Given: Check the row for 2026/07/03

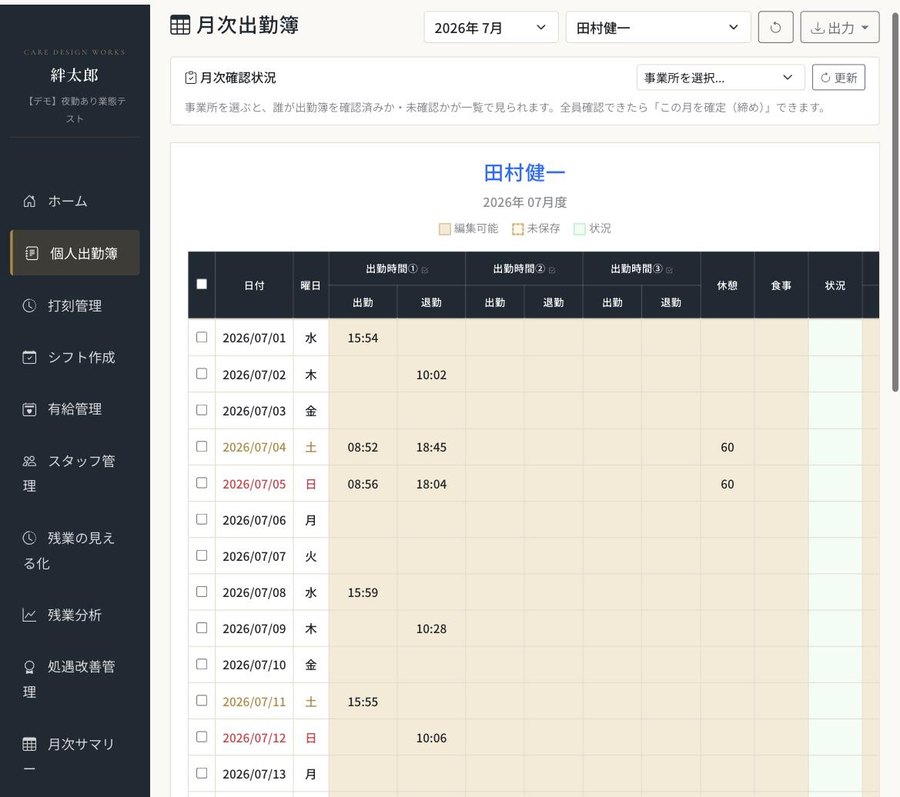Looking at the screenshot, I should tap(201, 410).
